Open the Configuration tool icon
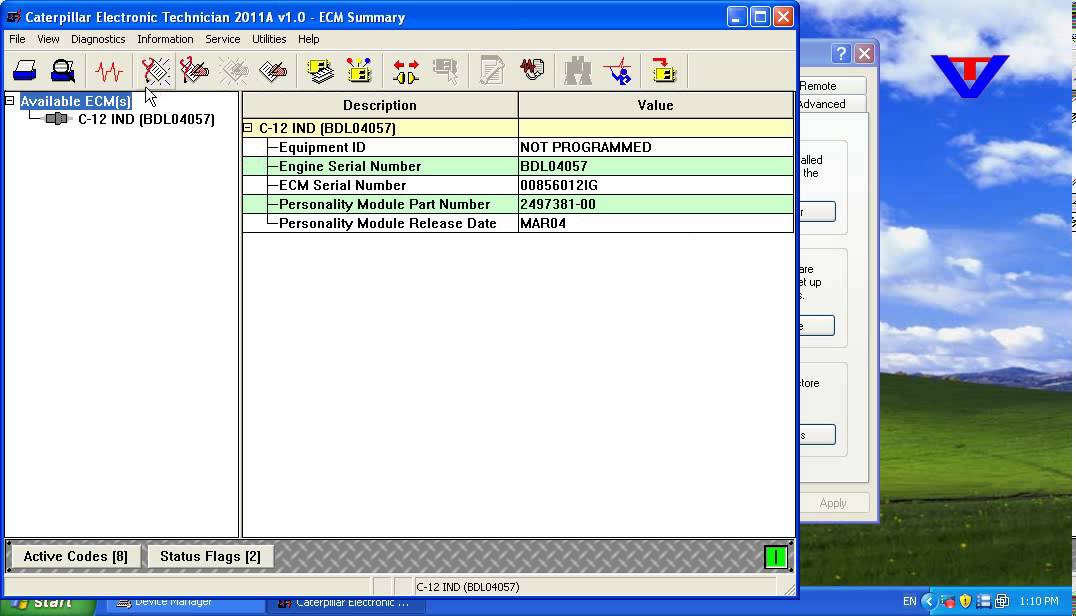1076x616 pixels. tap(359, 71)
